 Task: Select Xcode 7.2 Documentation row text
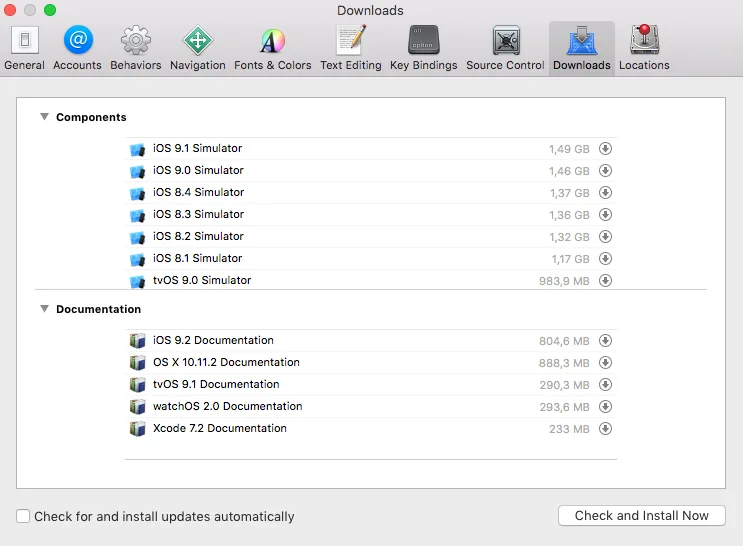tap(219, 428)
